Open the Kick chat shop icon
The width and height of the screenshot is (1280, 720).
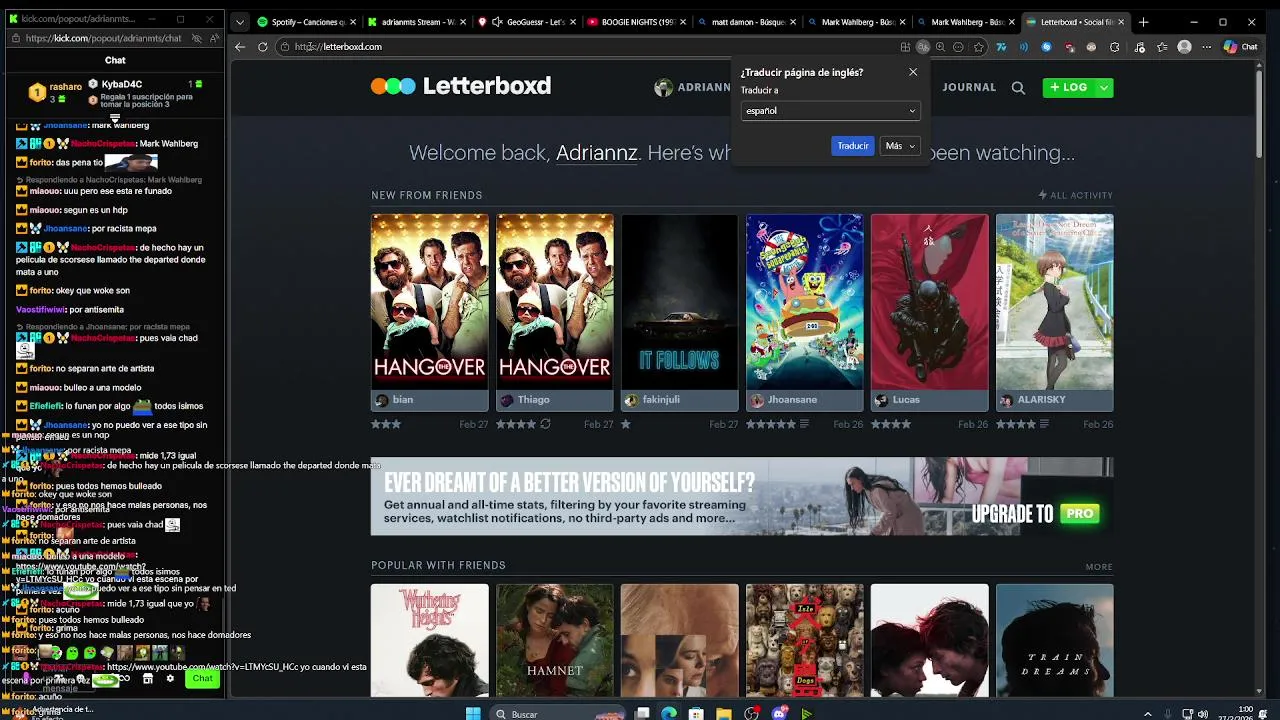(148, 679)
